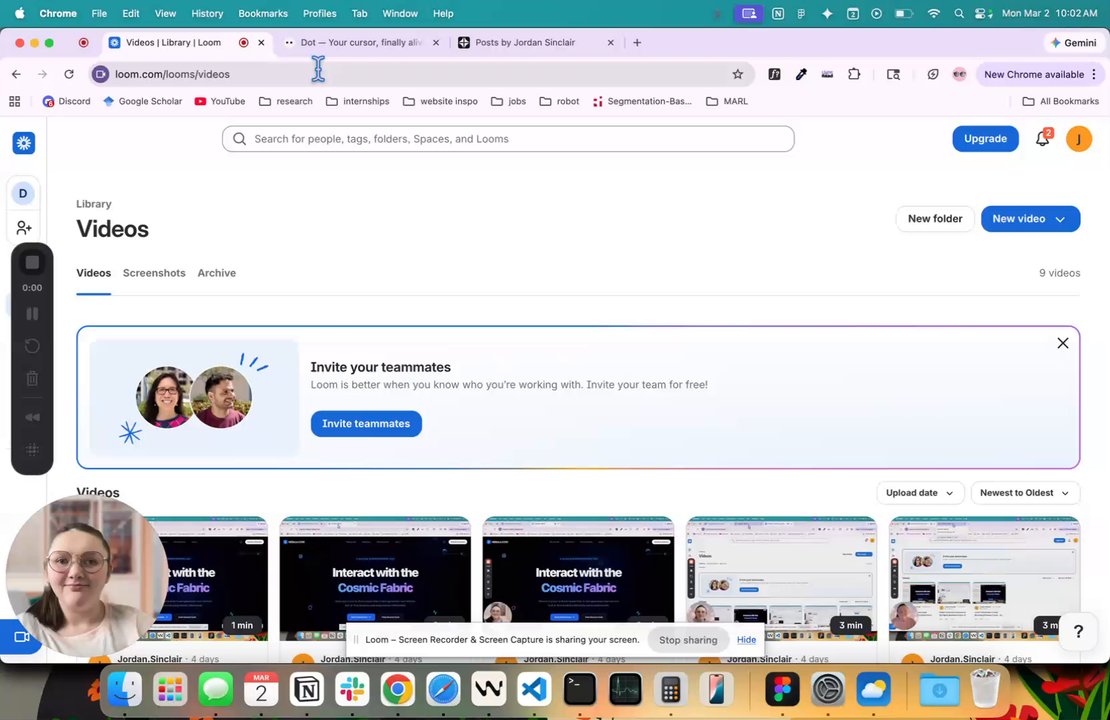Image resolution: width=1110 pixels, height=720 pixels.
Task: Open the Newest to Oldest dropdown
Action: pyautogui.click(x=1024, y=493)
